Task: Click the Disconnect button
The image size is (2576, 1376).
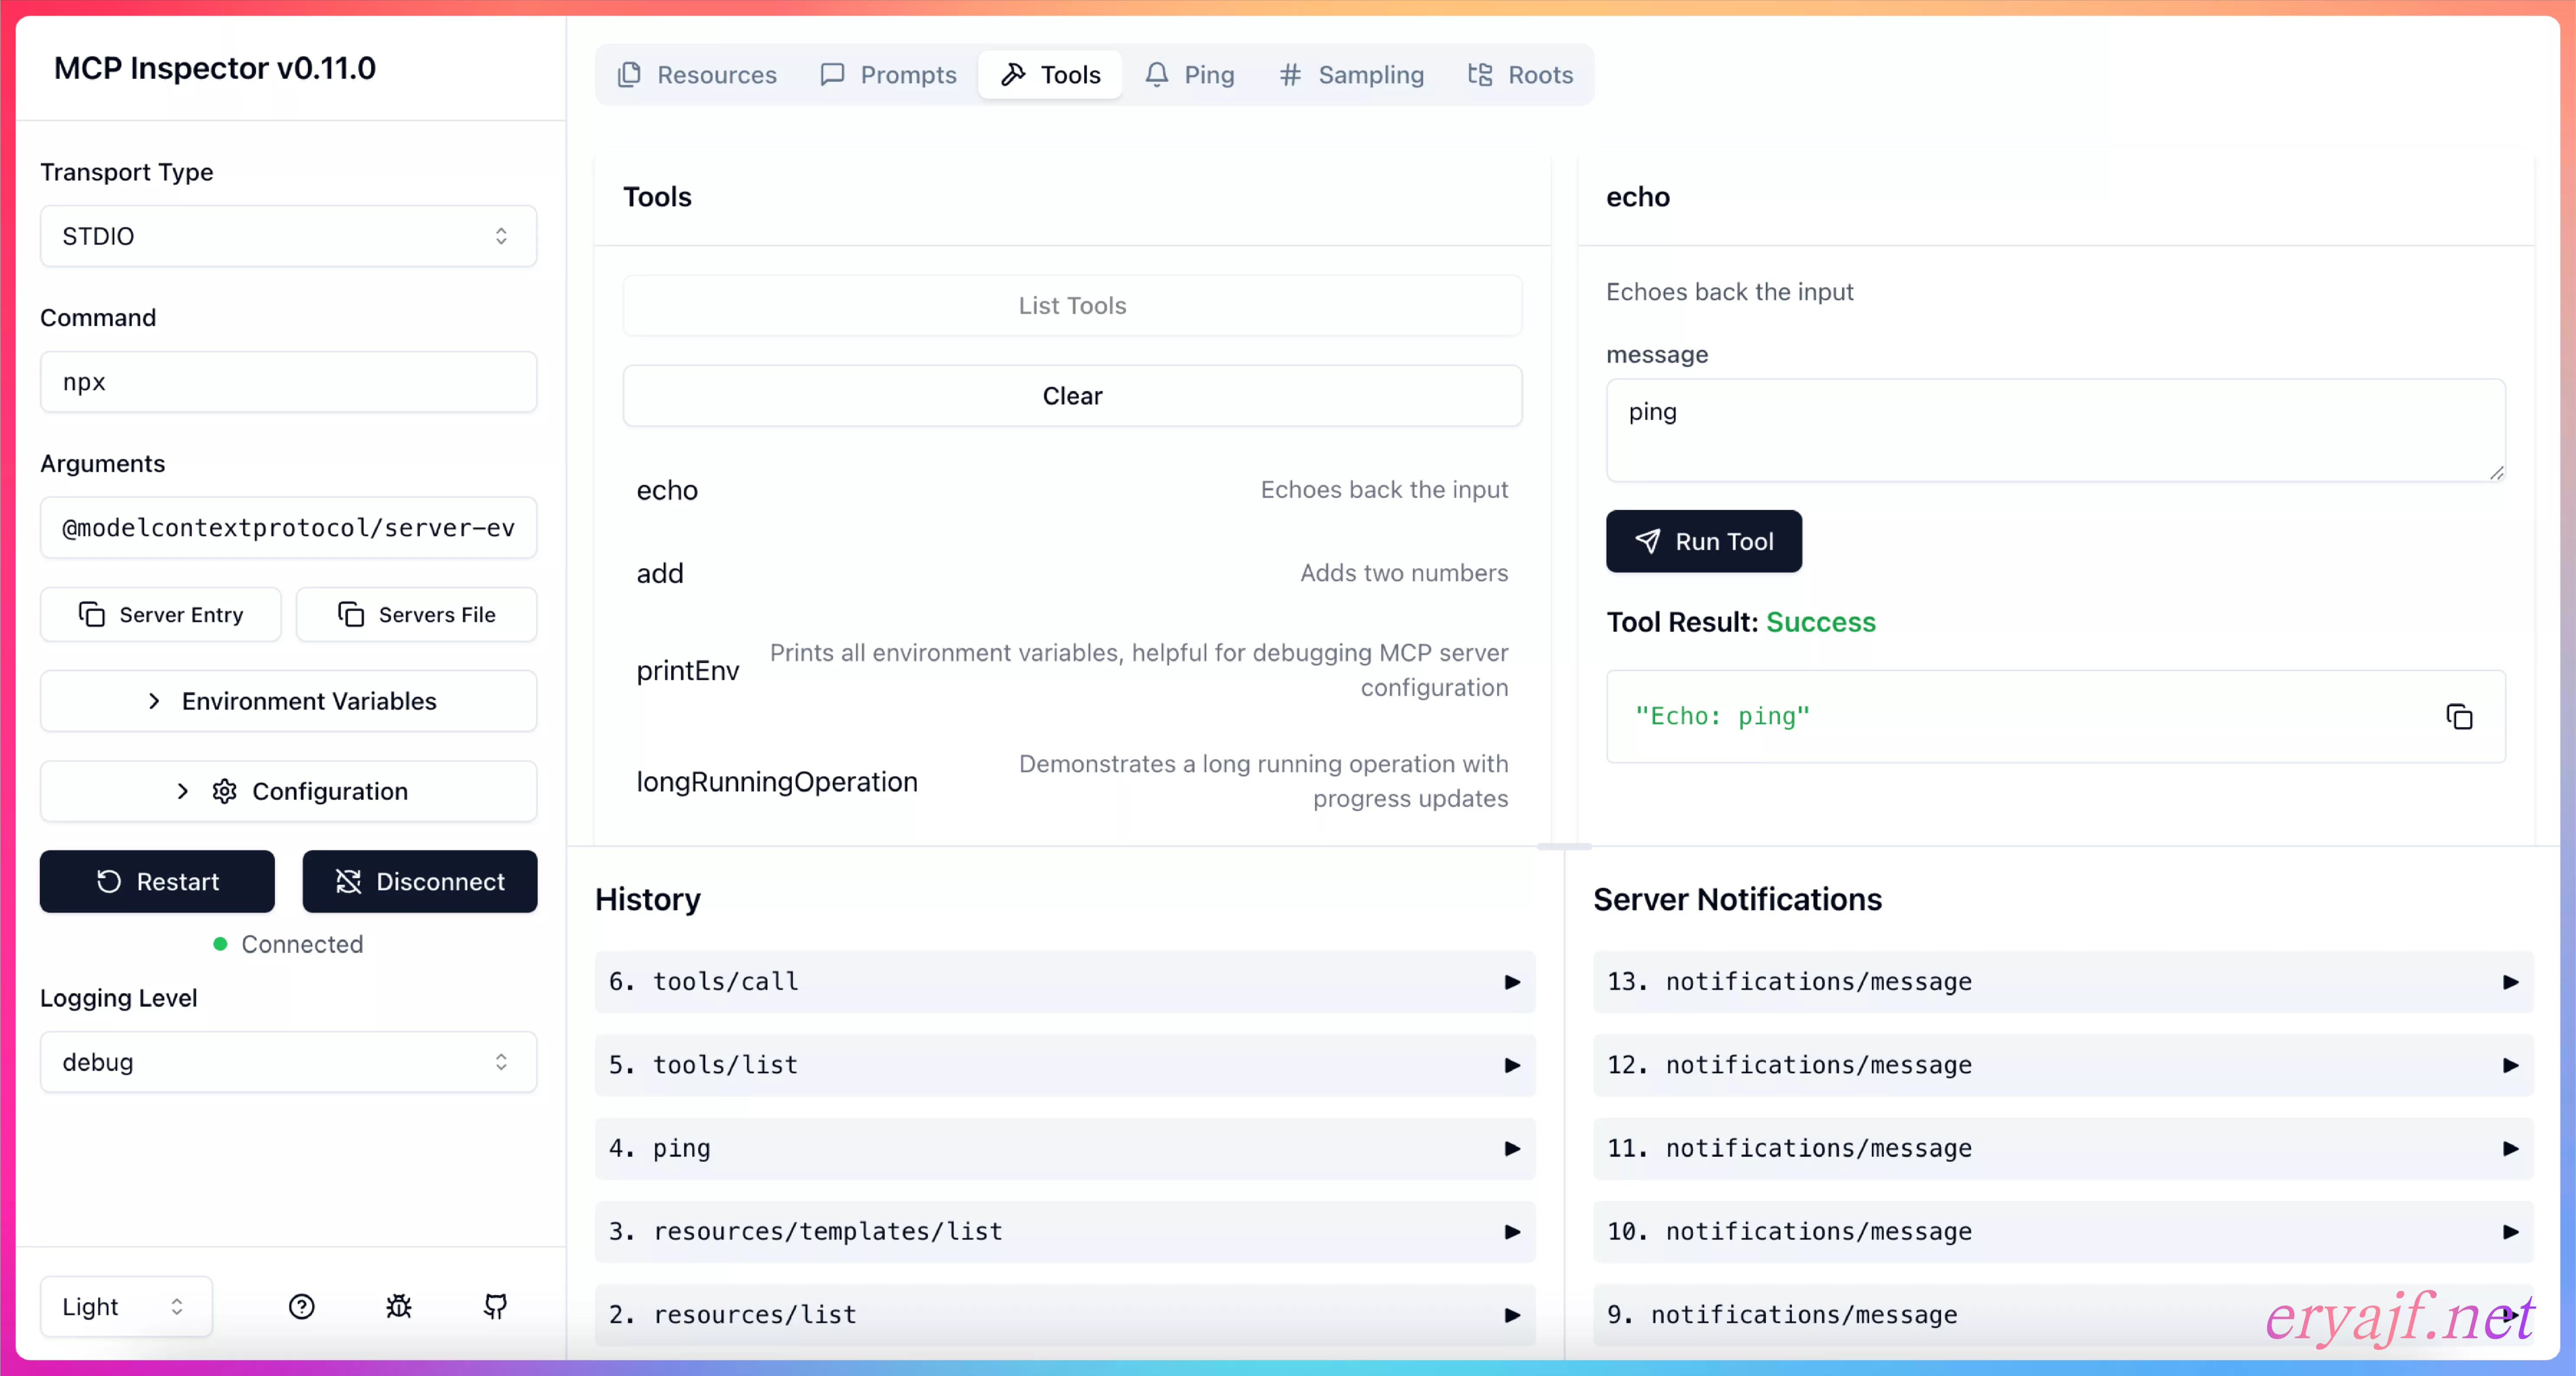Action: [419, 881]
